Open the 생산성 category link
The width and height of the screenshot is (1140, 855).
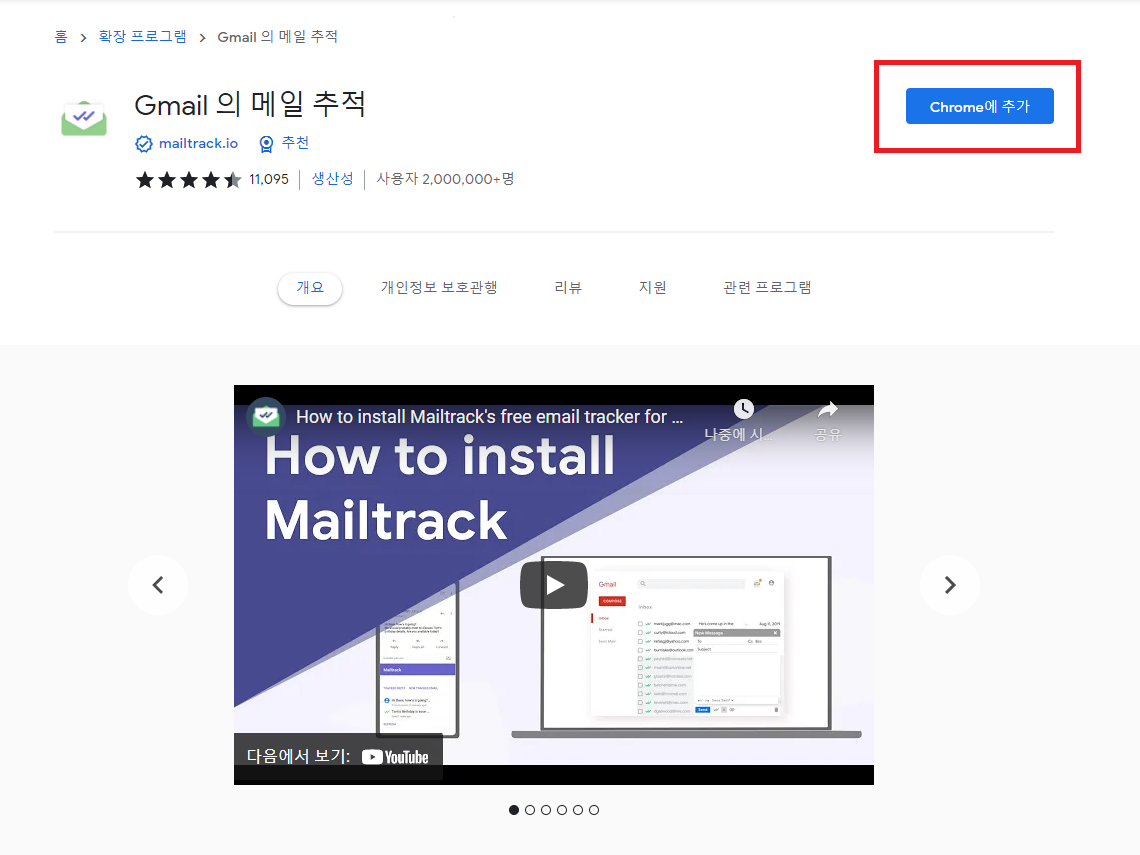[332, 179]
